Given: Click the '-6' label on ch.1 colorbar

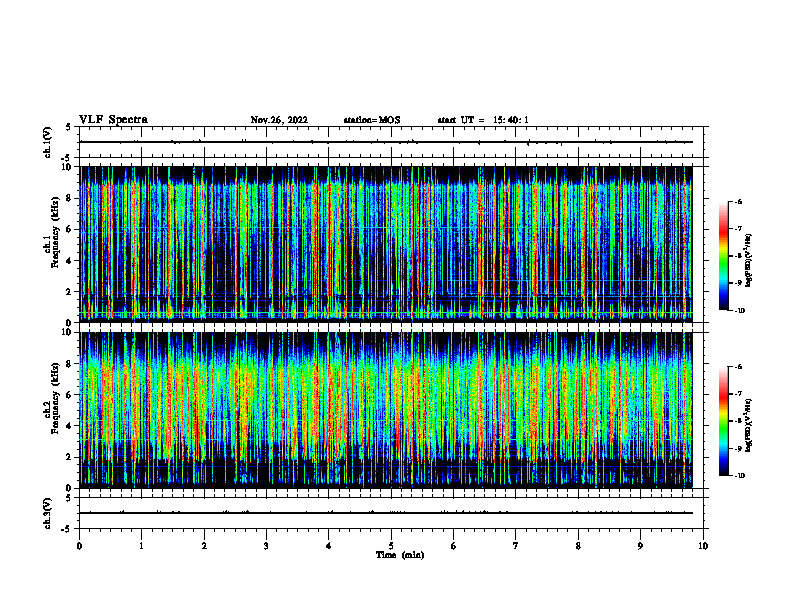Looking at the screenshot, I should [738, 202].
